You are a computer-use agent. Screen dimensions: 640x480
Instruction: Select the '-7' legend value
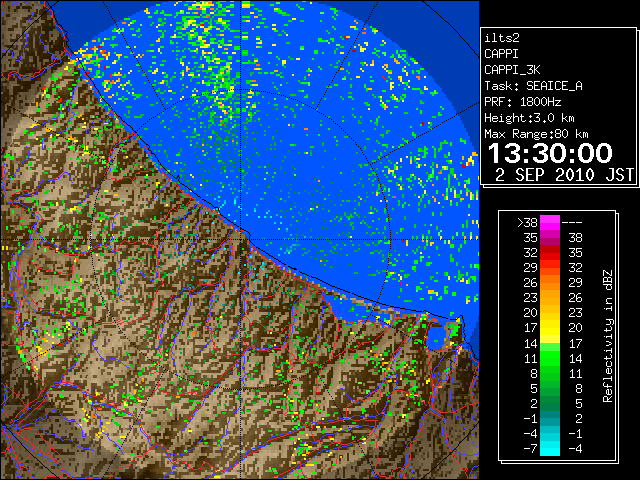tap(530, 449)
